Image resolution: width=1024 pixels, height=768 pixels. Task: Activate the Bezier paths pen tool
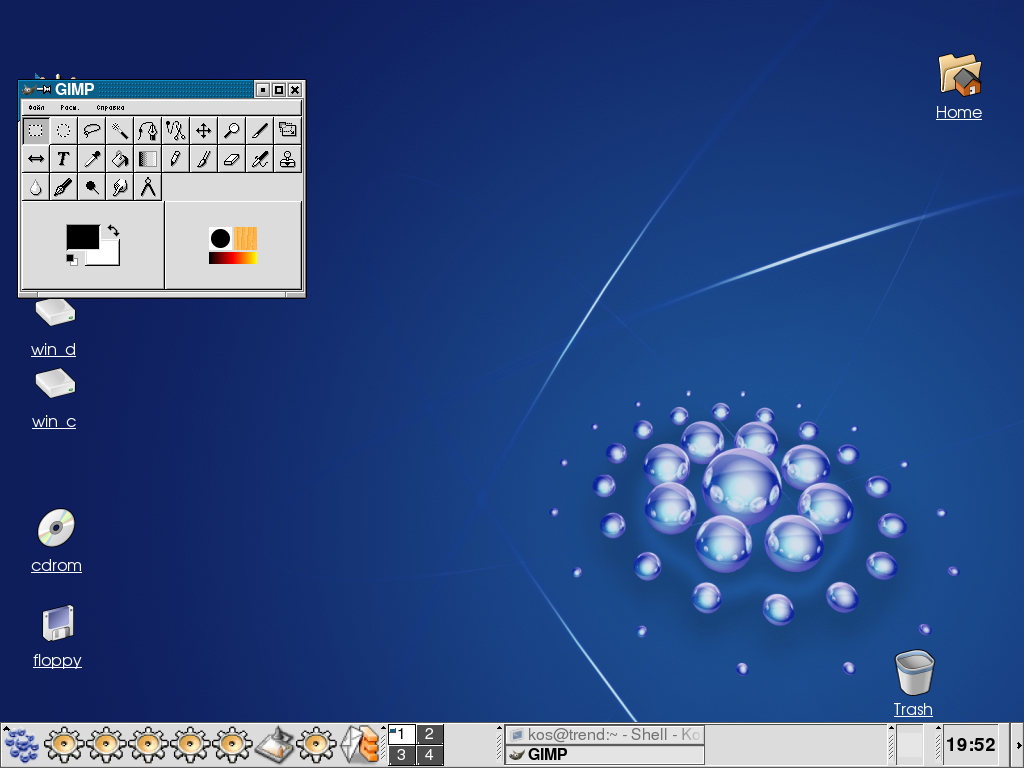click(x=148, y=131)
